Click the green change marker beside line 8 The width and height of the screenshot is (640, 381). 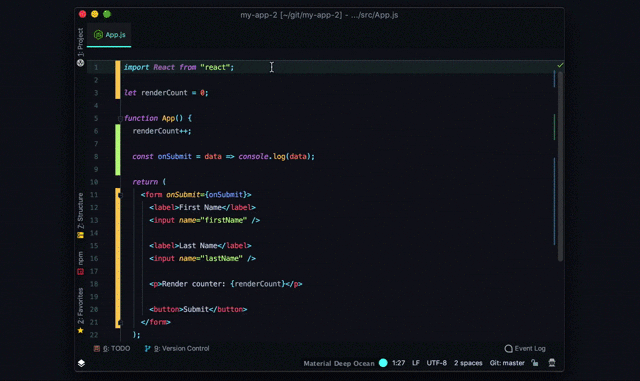(x=118, y=156)
